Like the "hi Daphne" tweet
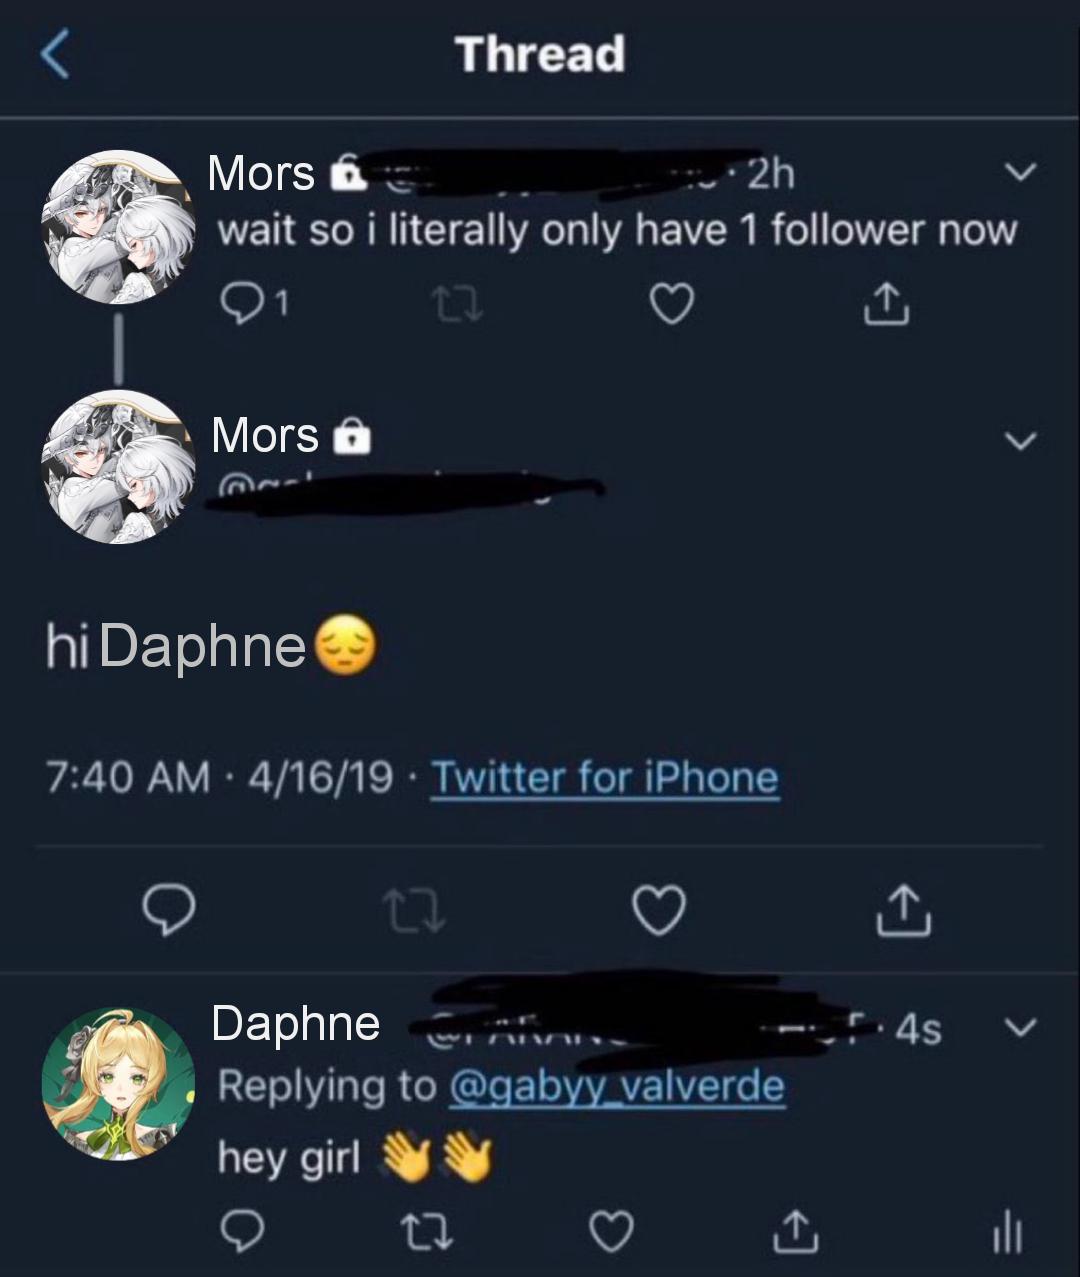Image resolution: width=1080 pixels, height=1277 pixels. tap(660, 910)
